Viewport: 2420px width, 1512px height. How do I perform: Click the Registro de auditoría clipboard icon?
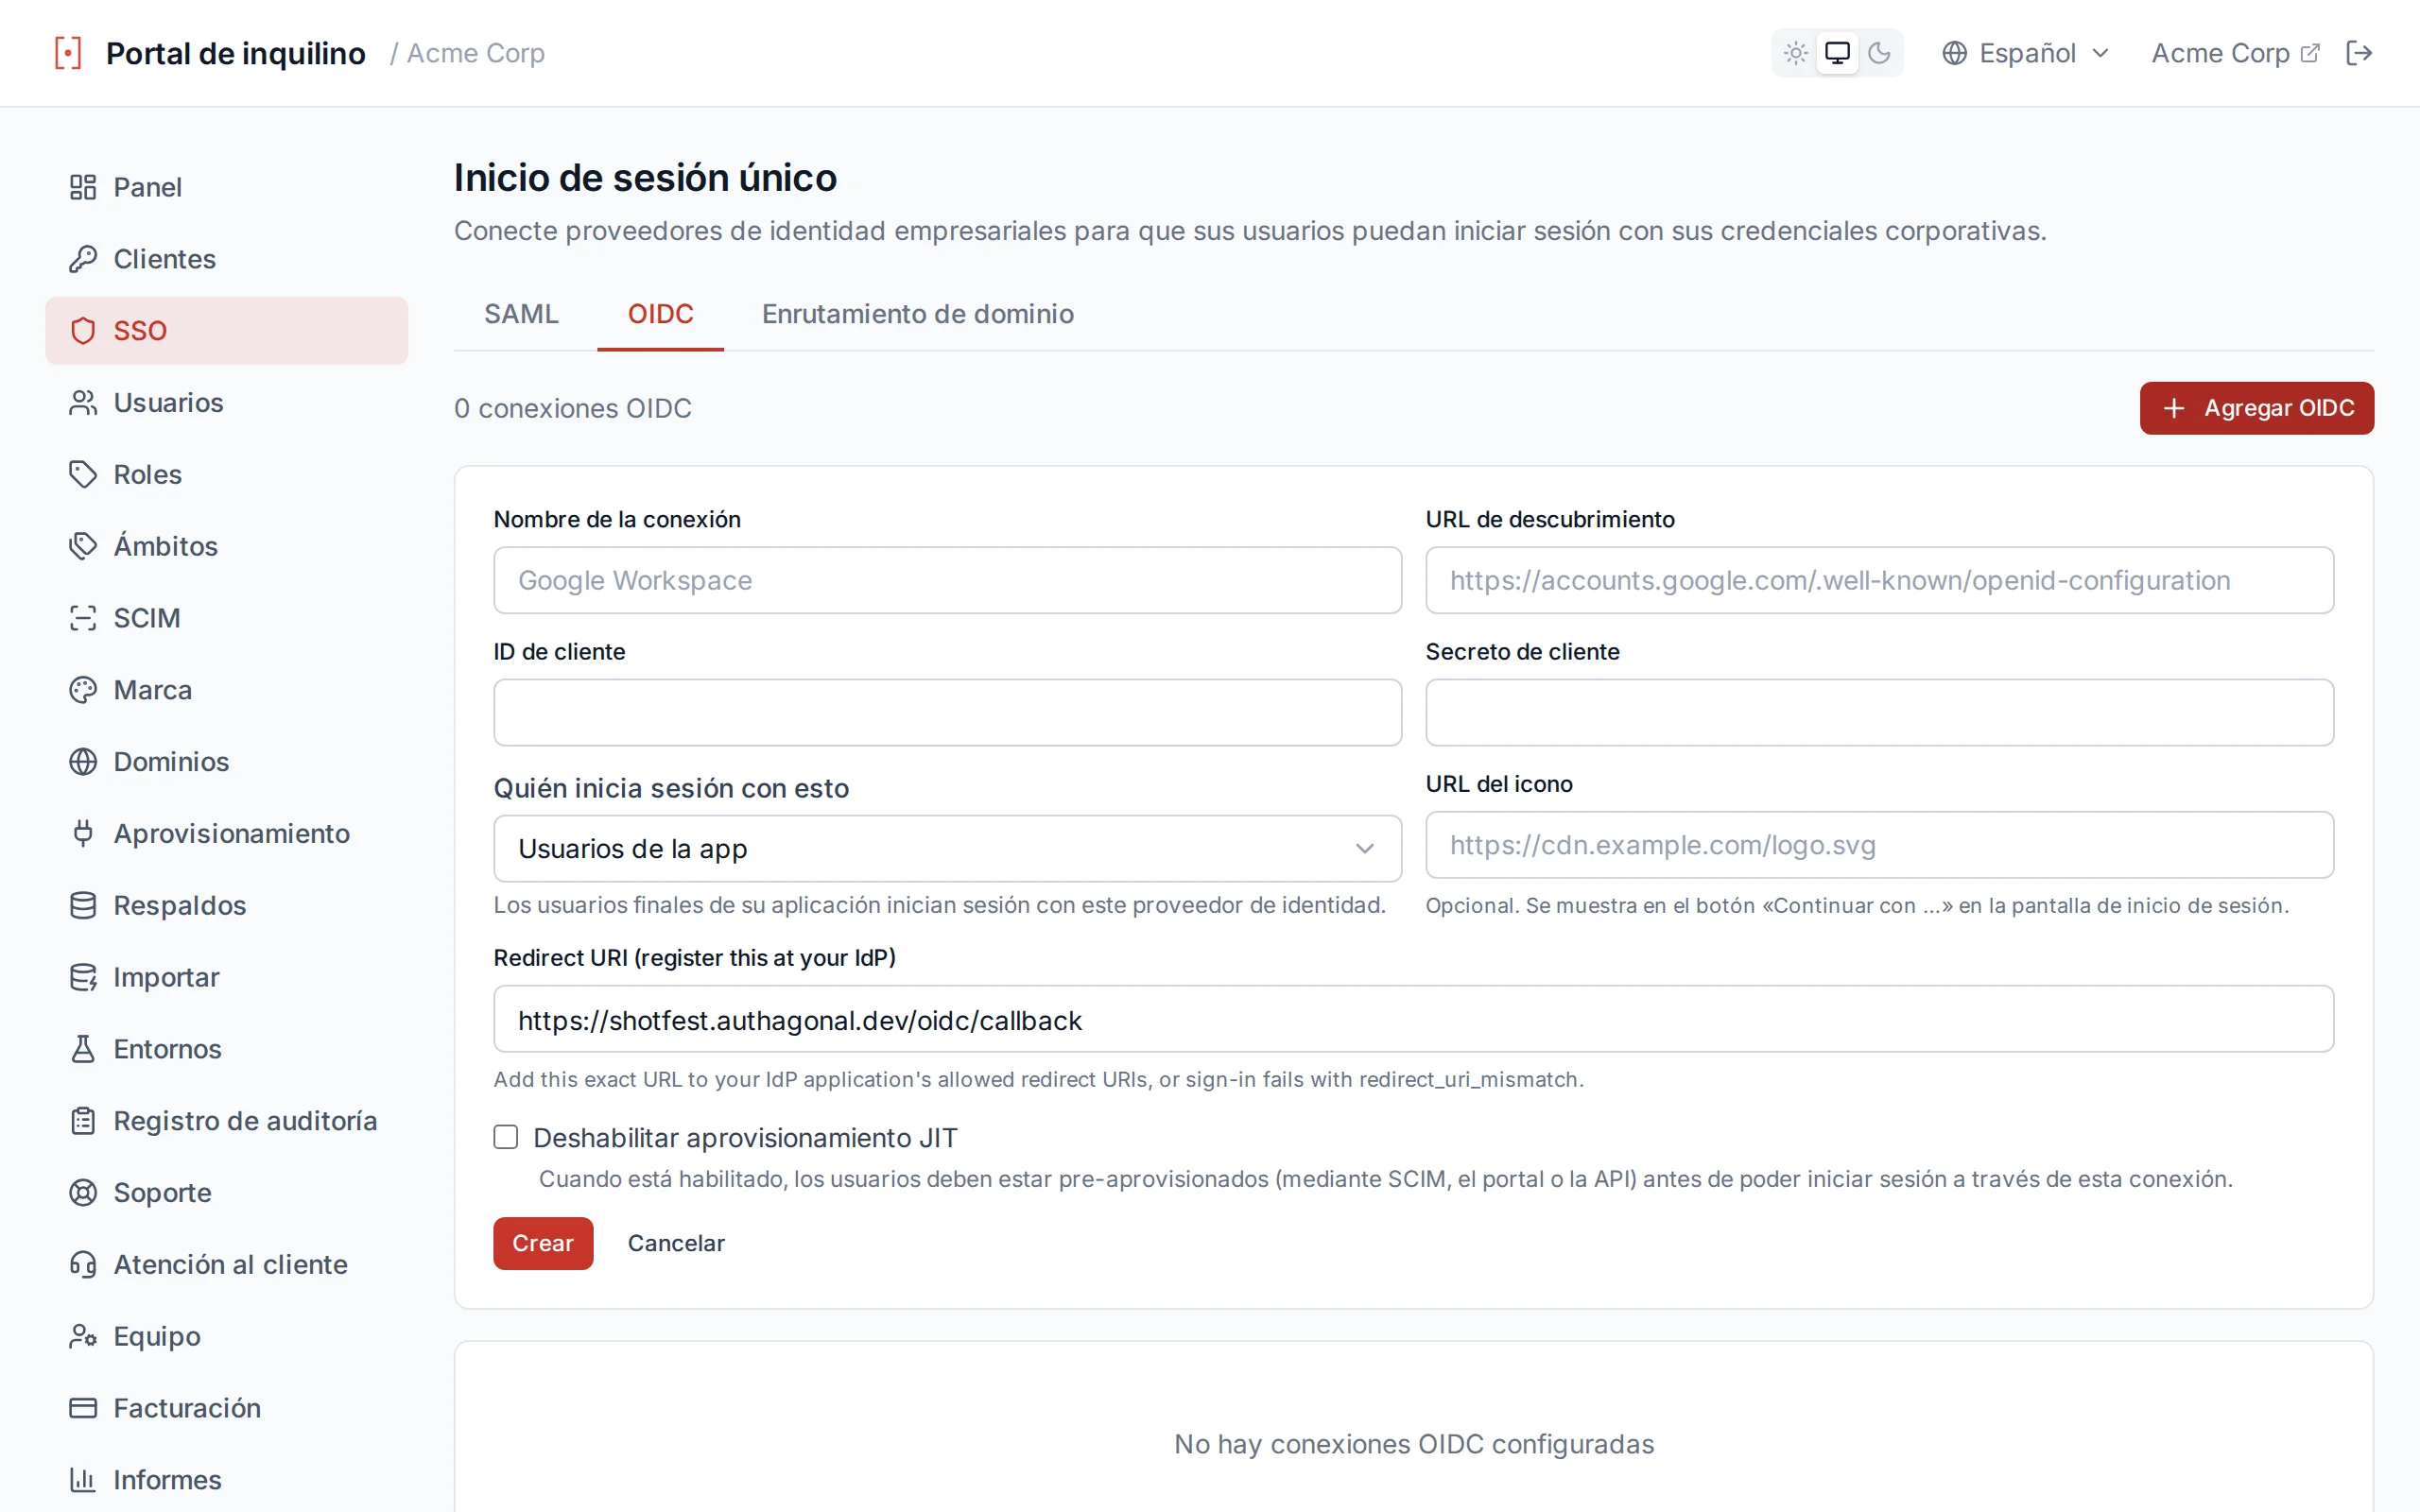point(83,1121)
